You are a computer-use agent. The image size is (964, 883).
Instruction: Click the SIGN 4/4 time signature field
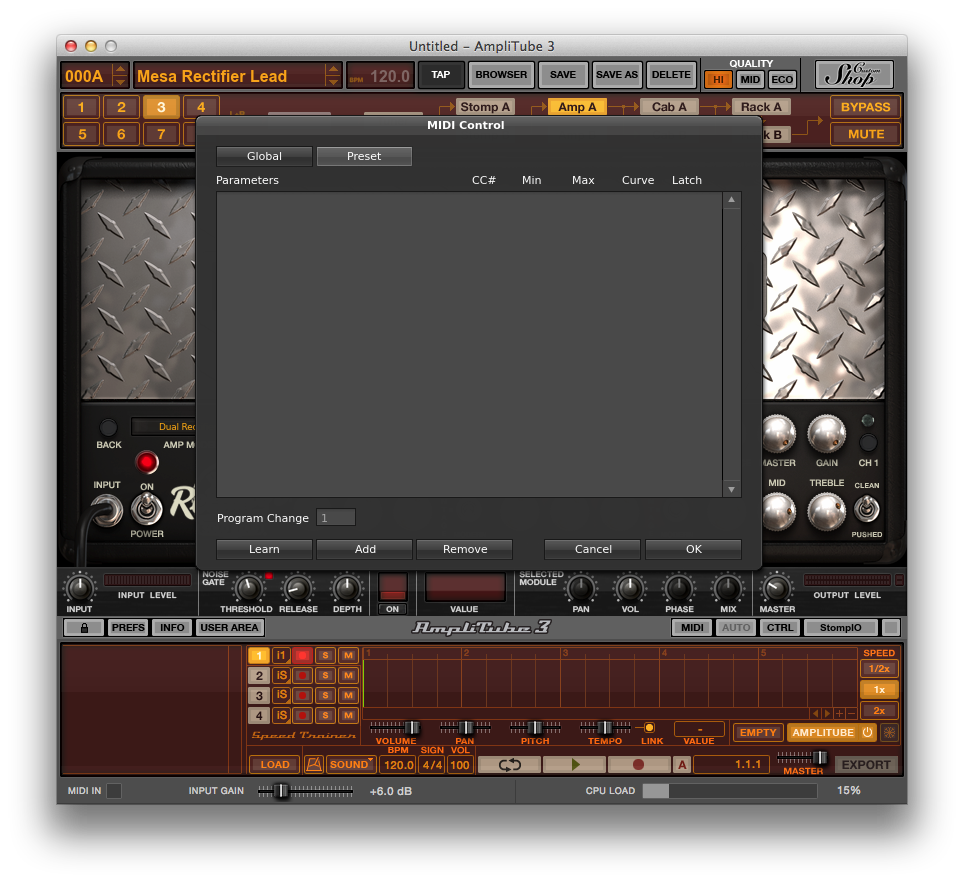[x=432, y=764]
